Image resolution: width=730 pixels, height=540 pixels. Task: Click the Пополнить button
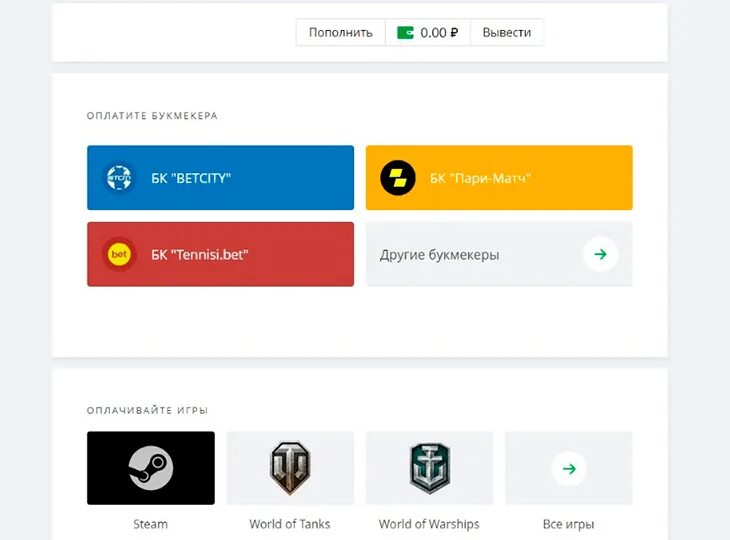click(x=340, y=33)
